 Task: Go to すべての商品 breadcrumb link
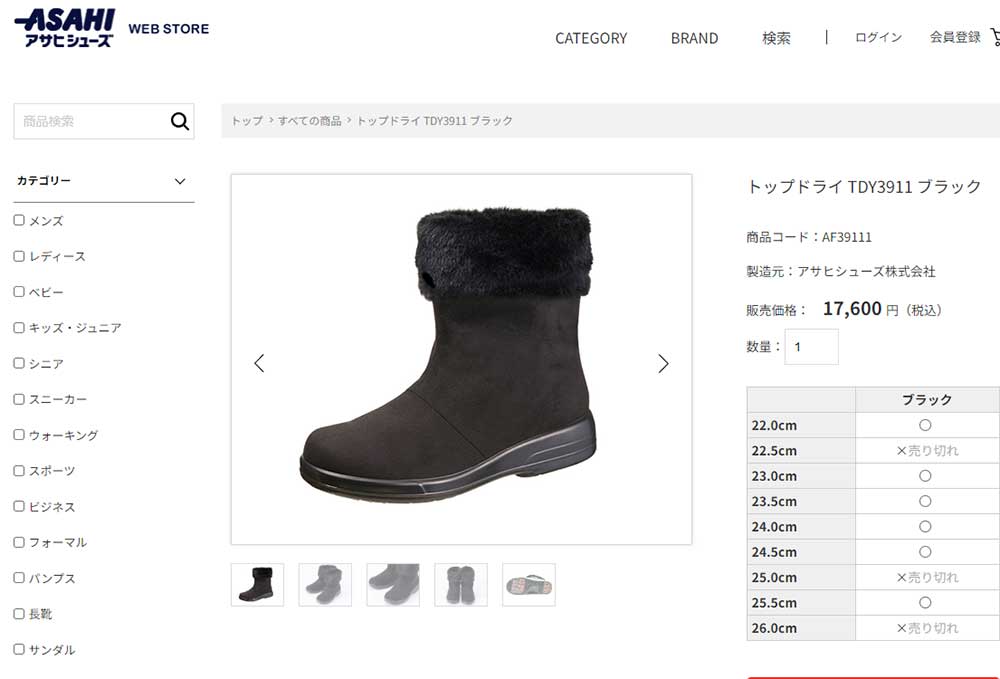309,120
